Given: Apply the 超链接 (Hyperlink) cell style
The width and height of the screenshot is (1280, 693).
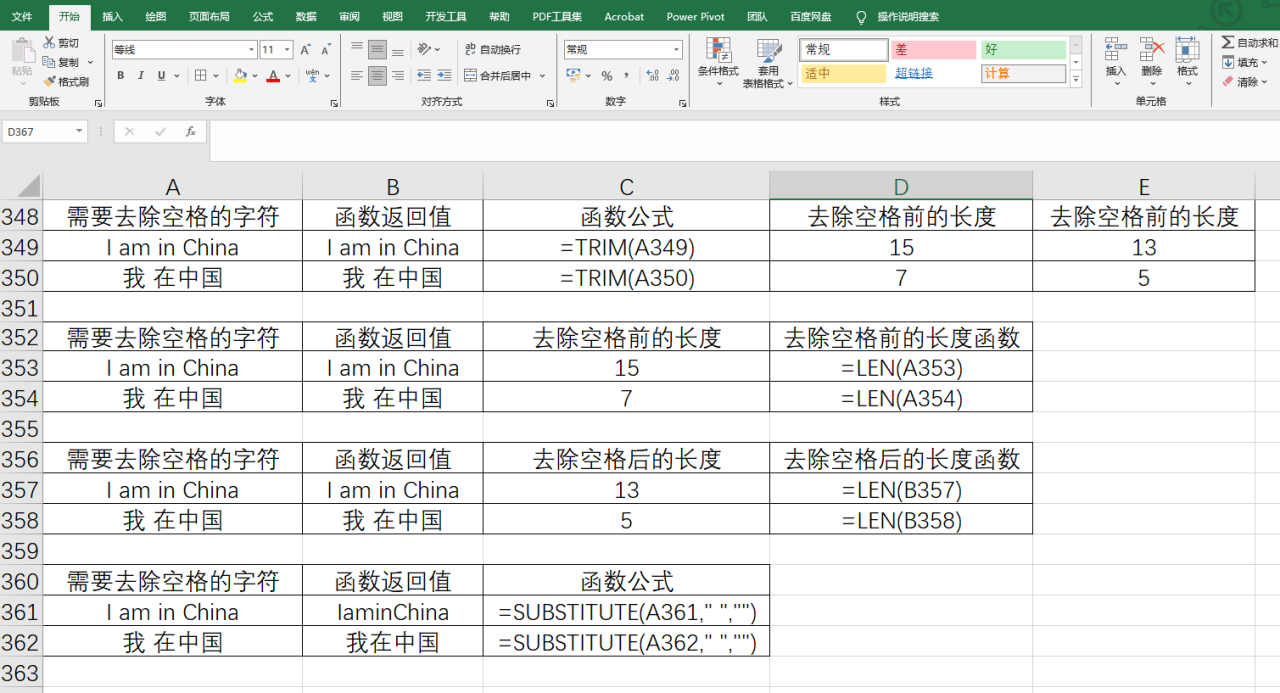Looking at the screenshot, I should 934,73.
